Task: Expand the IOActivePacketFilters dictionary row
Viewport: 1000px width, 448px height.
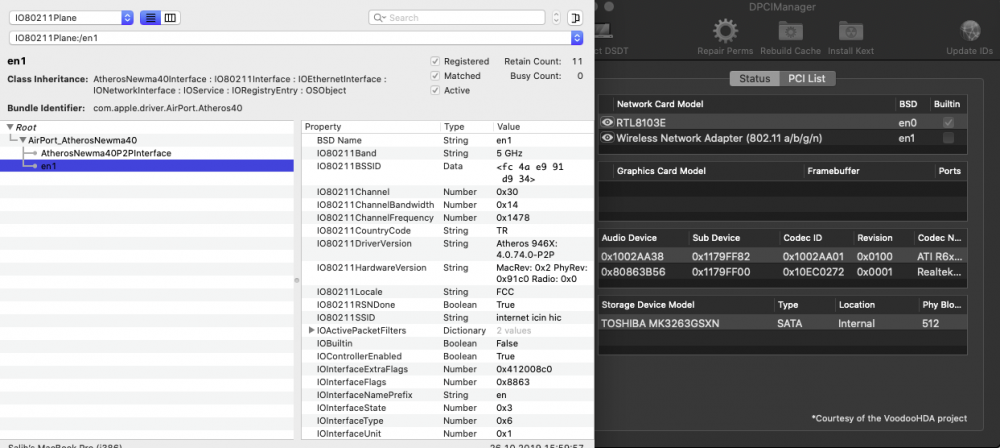Action: pyautogui.click(x=312, y=331)
